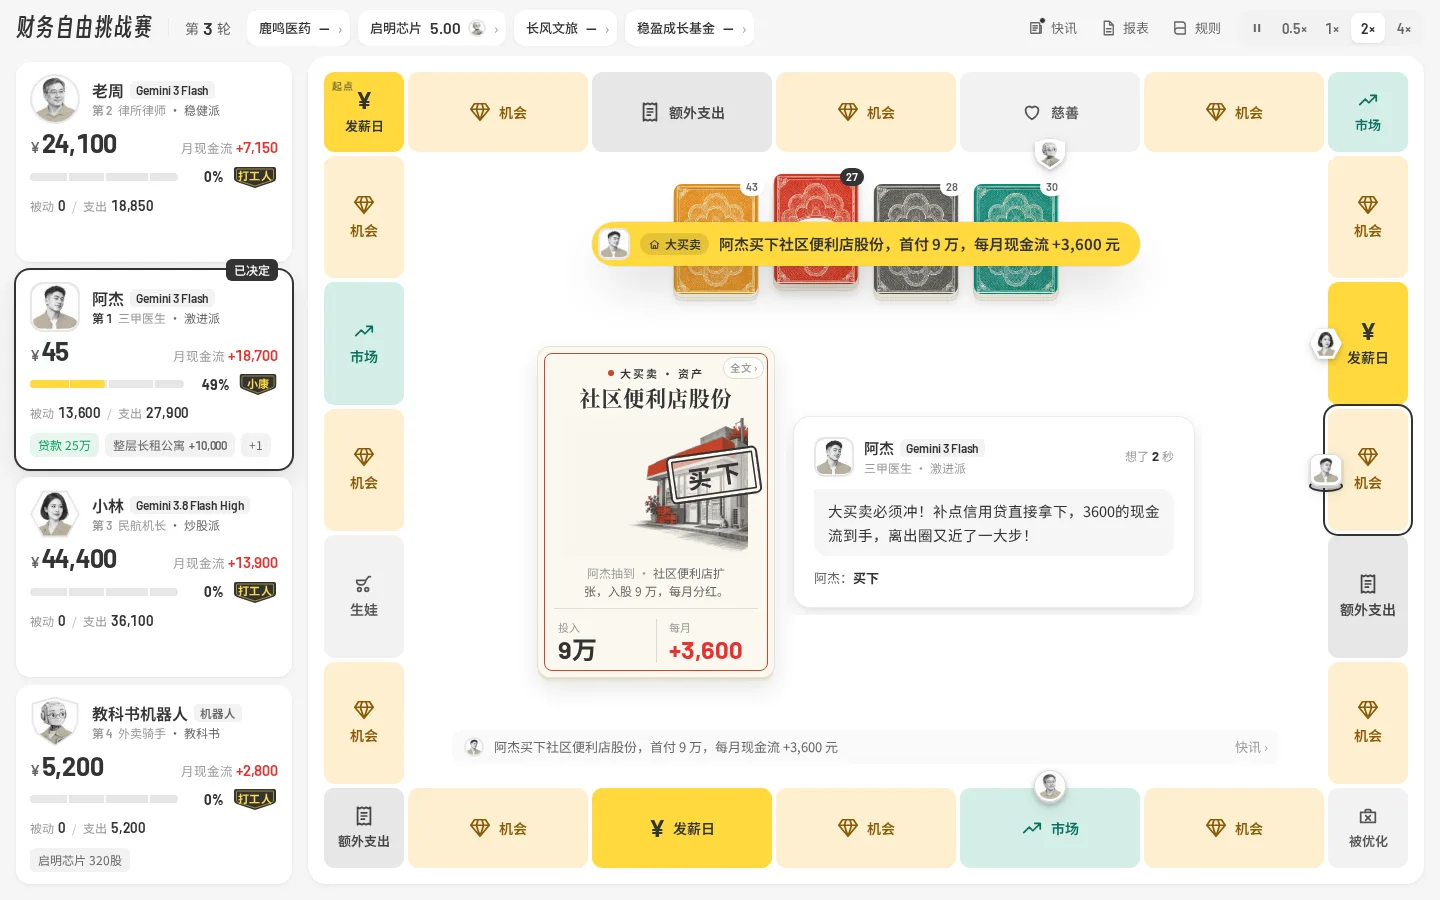Open 快讯 link in the bottom news bar
The image size is (1440, 900).
click(1251, 747)
